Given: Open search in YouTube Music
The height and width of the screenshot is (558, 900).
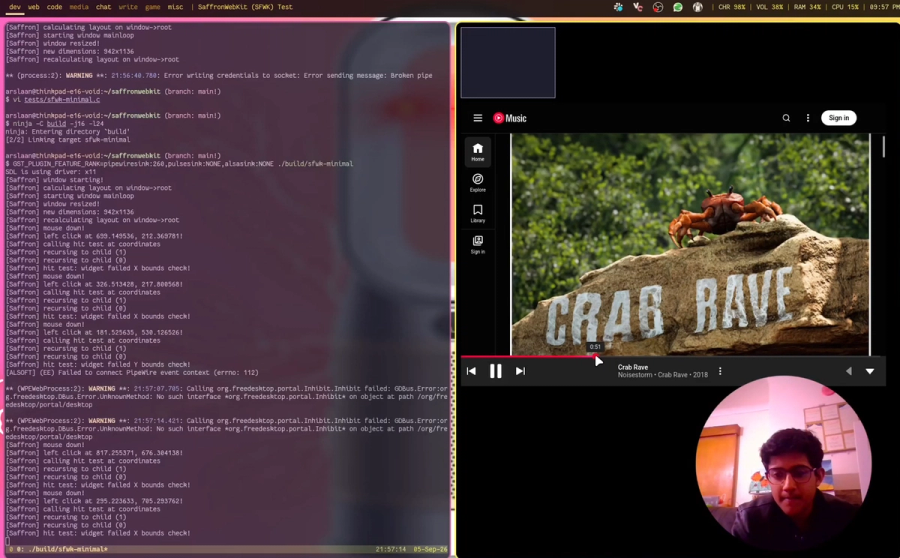Looking at the screenshot, I should coord(786,118).
